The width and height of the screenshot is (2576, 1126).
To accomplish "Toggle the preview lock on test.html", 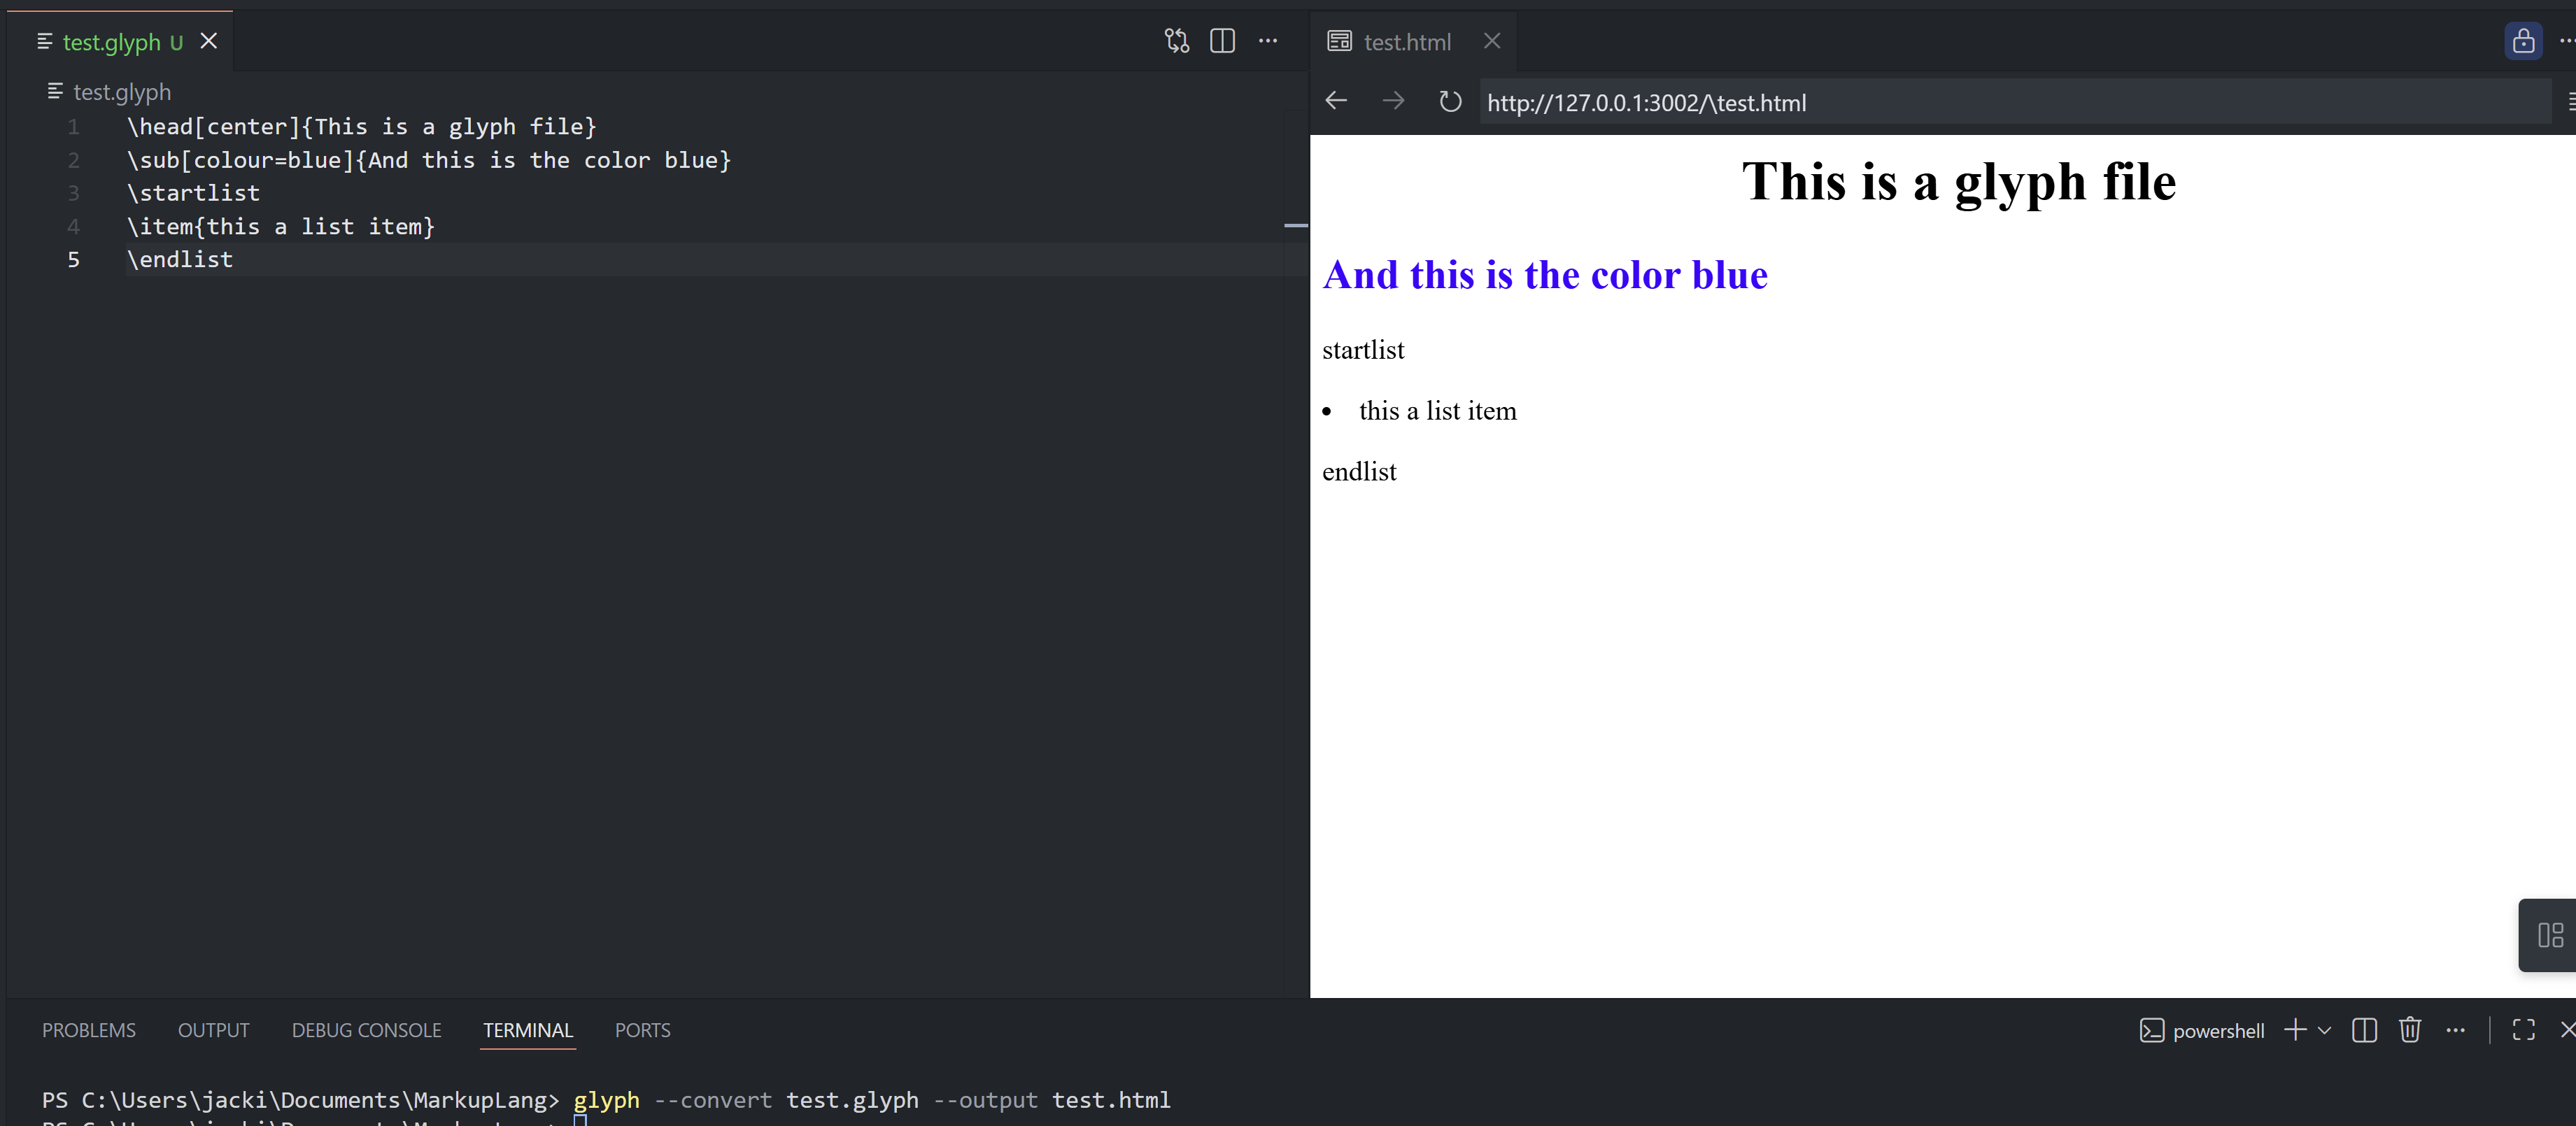I will click(x=2523, y=41).
